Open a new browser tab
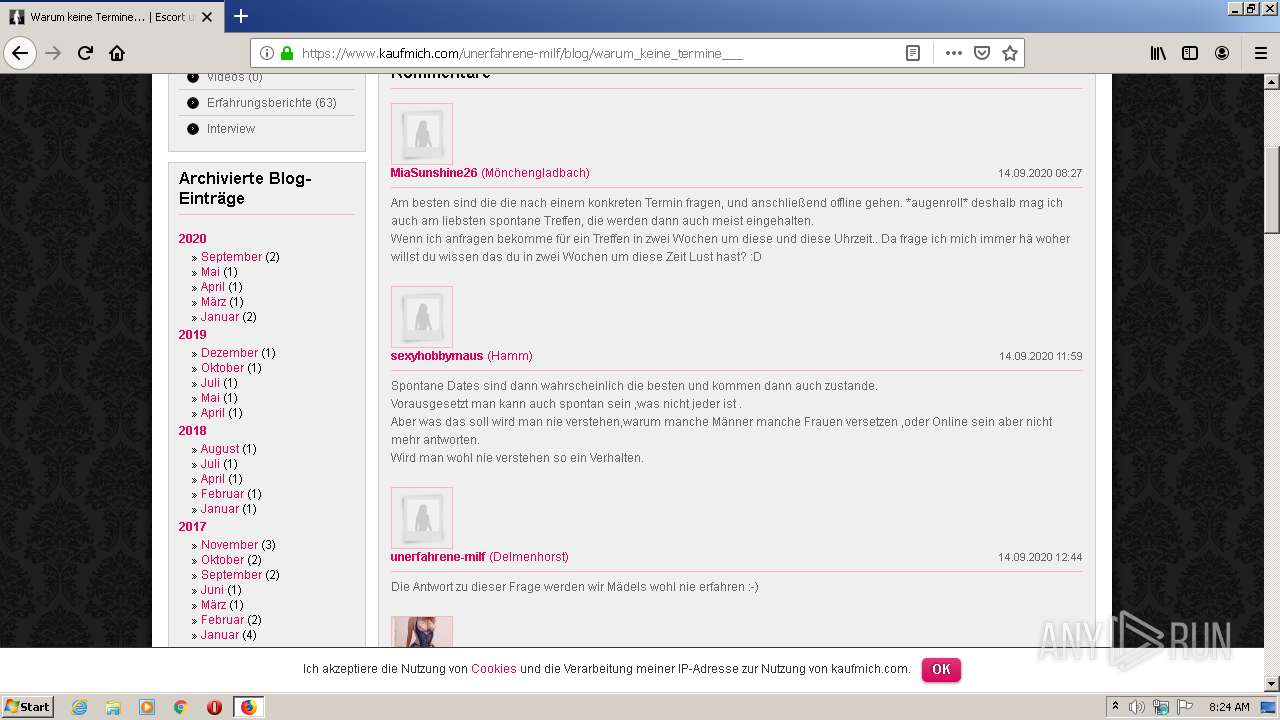This screenshot has width=1280, height=720. click(x=241, y=16)
